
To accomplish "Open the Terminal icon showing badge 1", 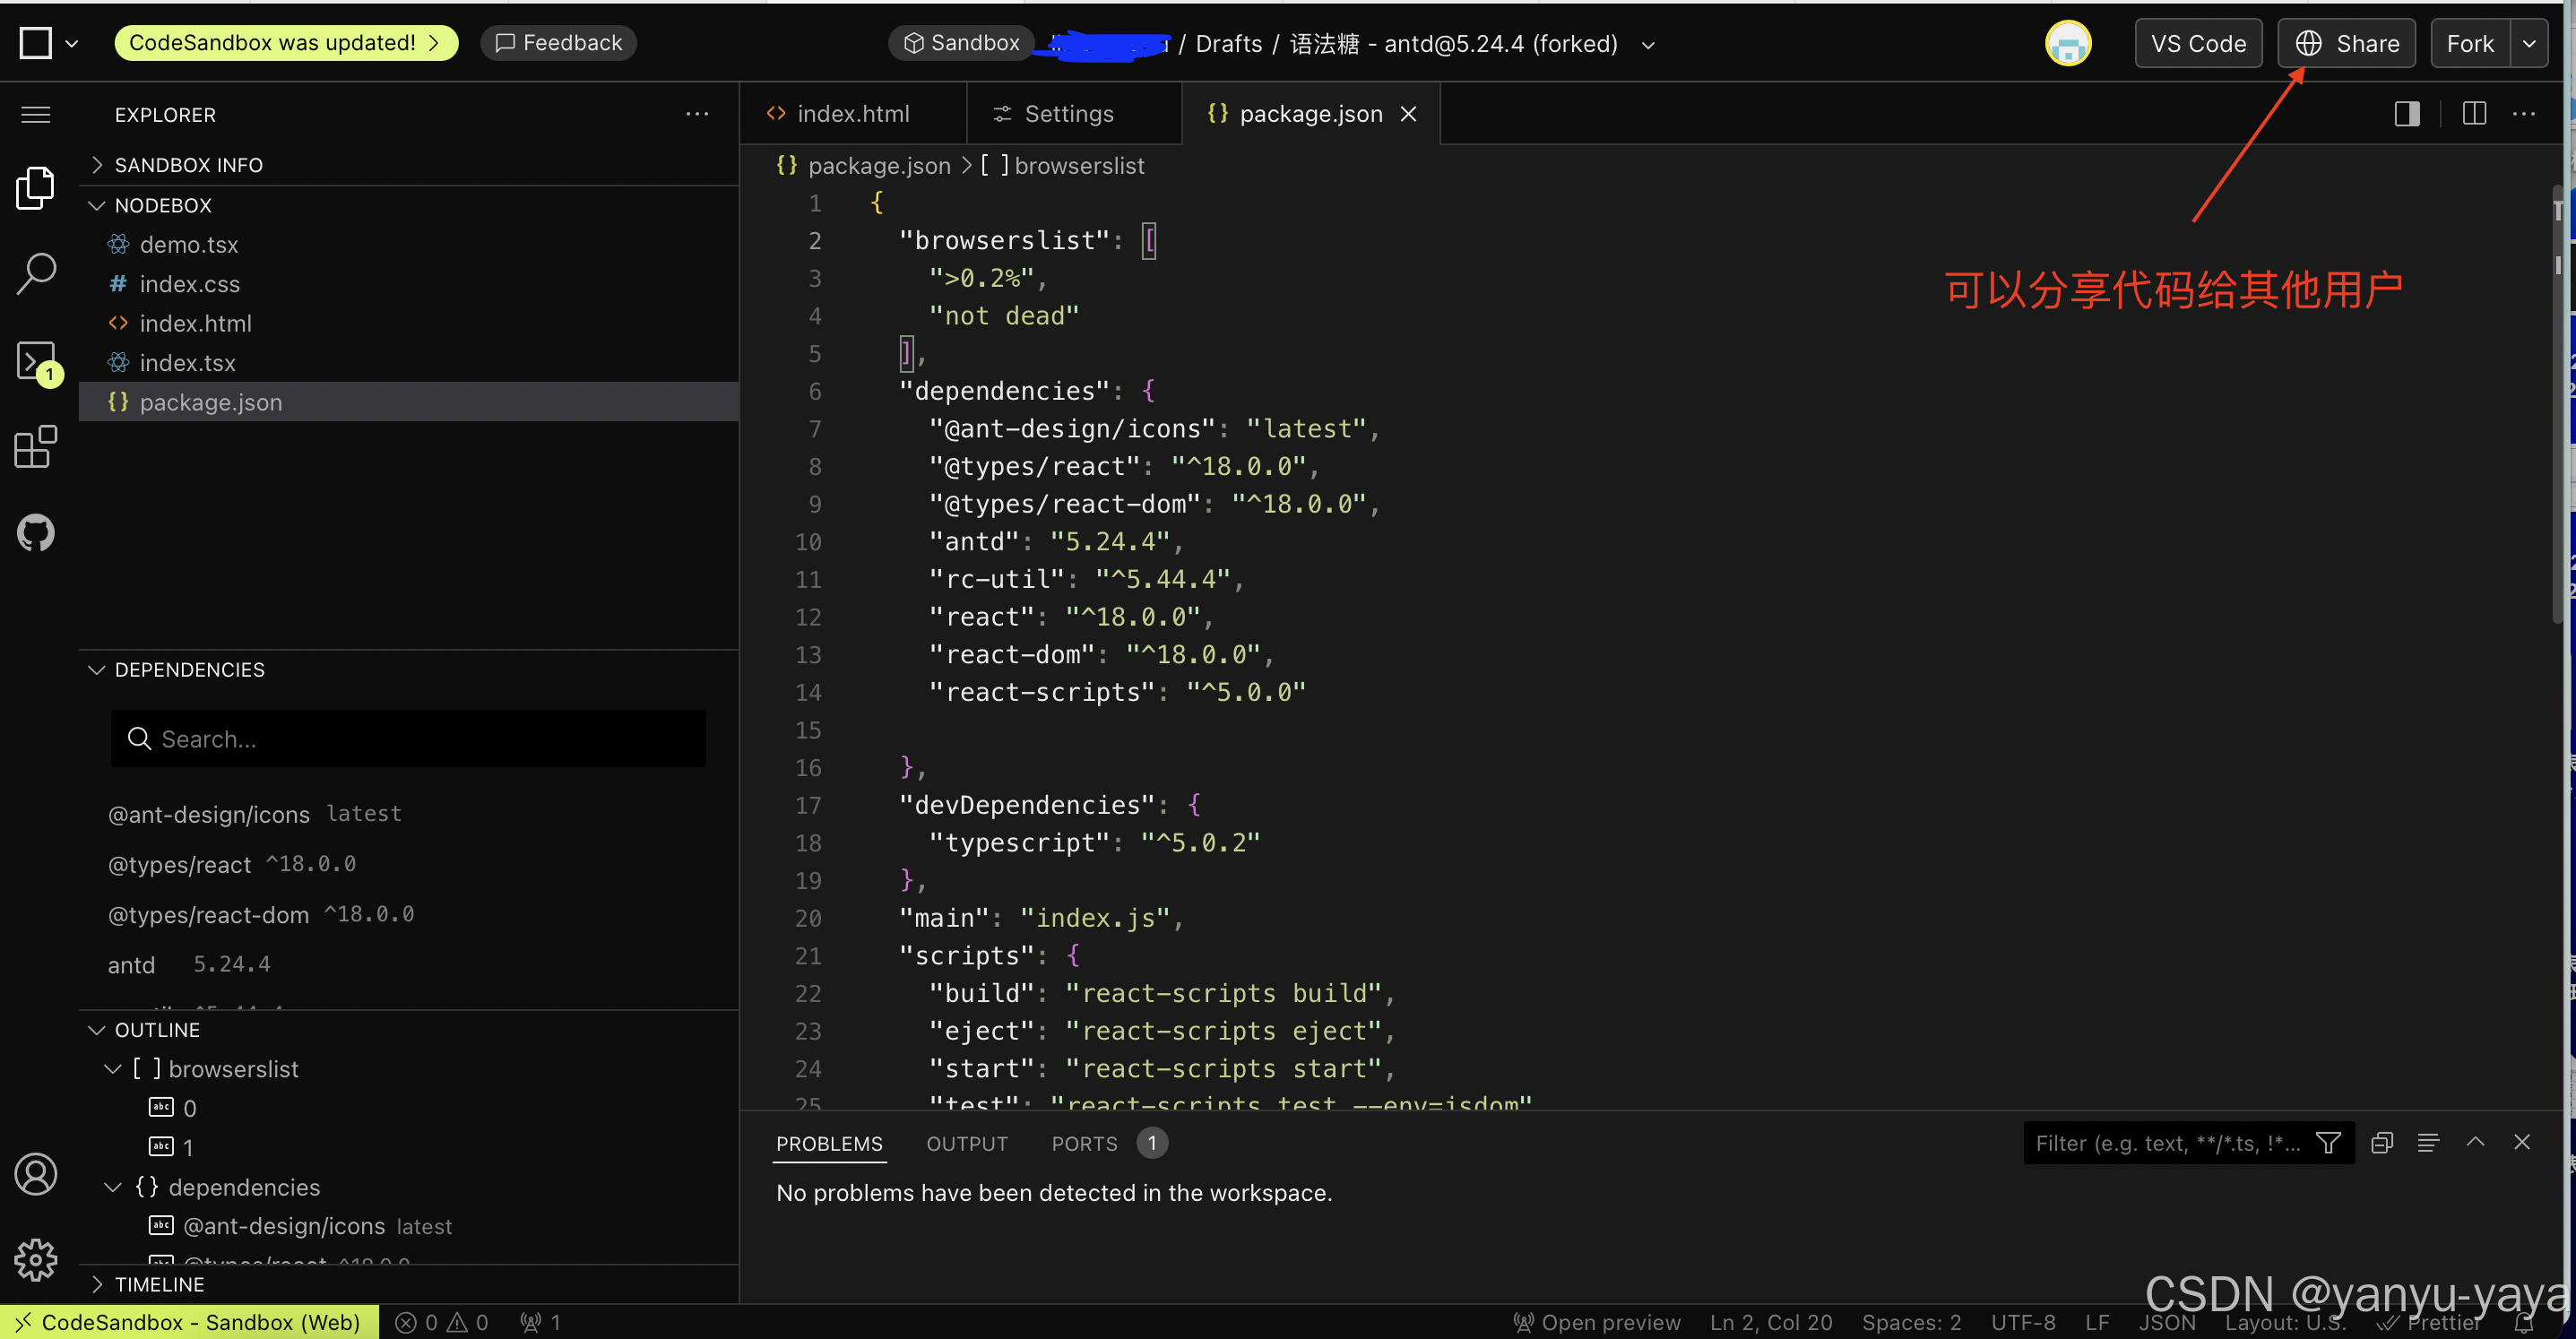I will (x=36, y=360).
